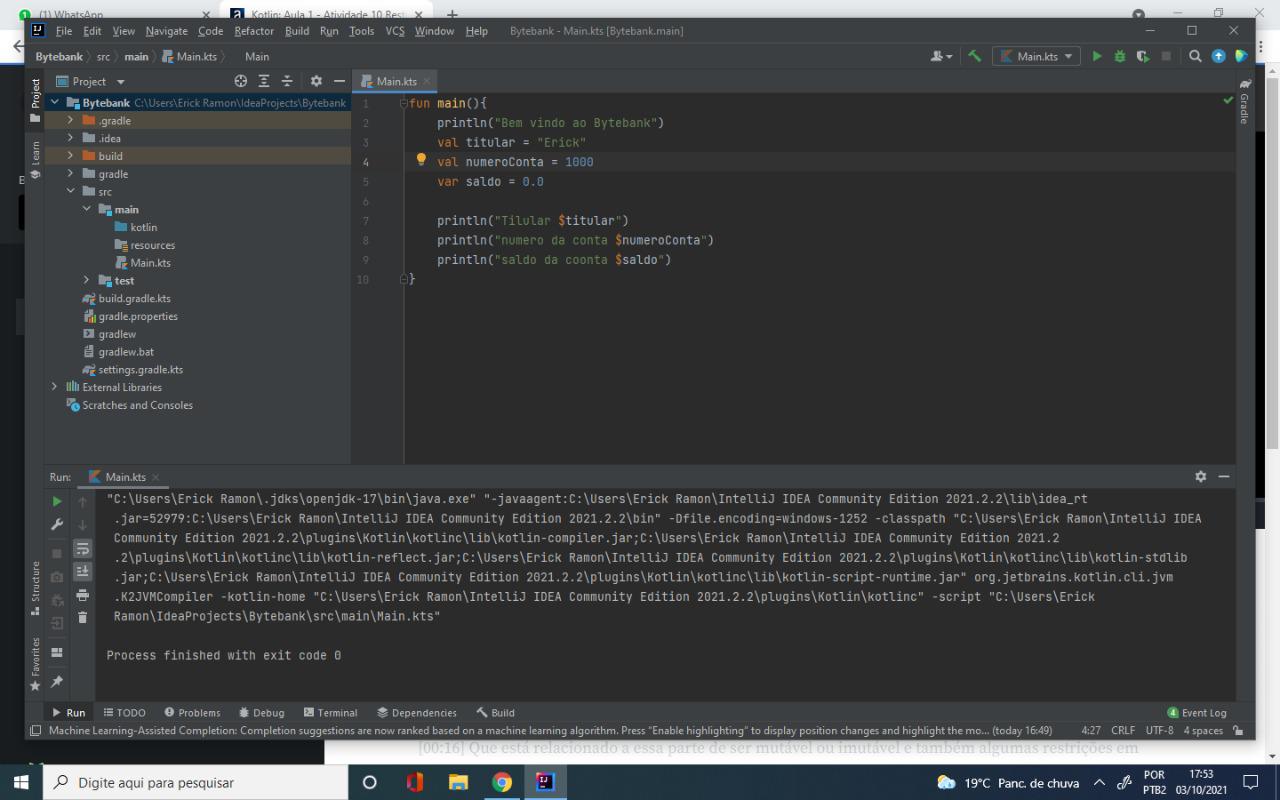Screen dimensions: 1280x800
Task: Click the blue IDE update arrow icon
Action: [x=1218, y=56]
